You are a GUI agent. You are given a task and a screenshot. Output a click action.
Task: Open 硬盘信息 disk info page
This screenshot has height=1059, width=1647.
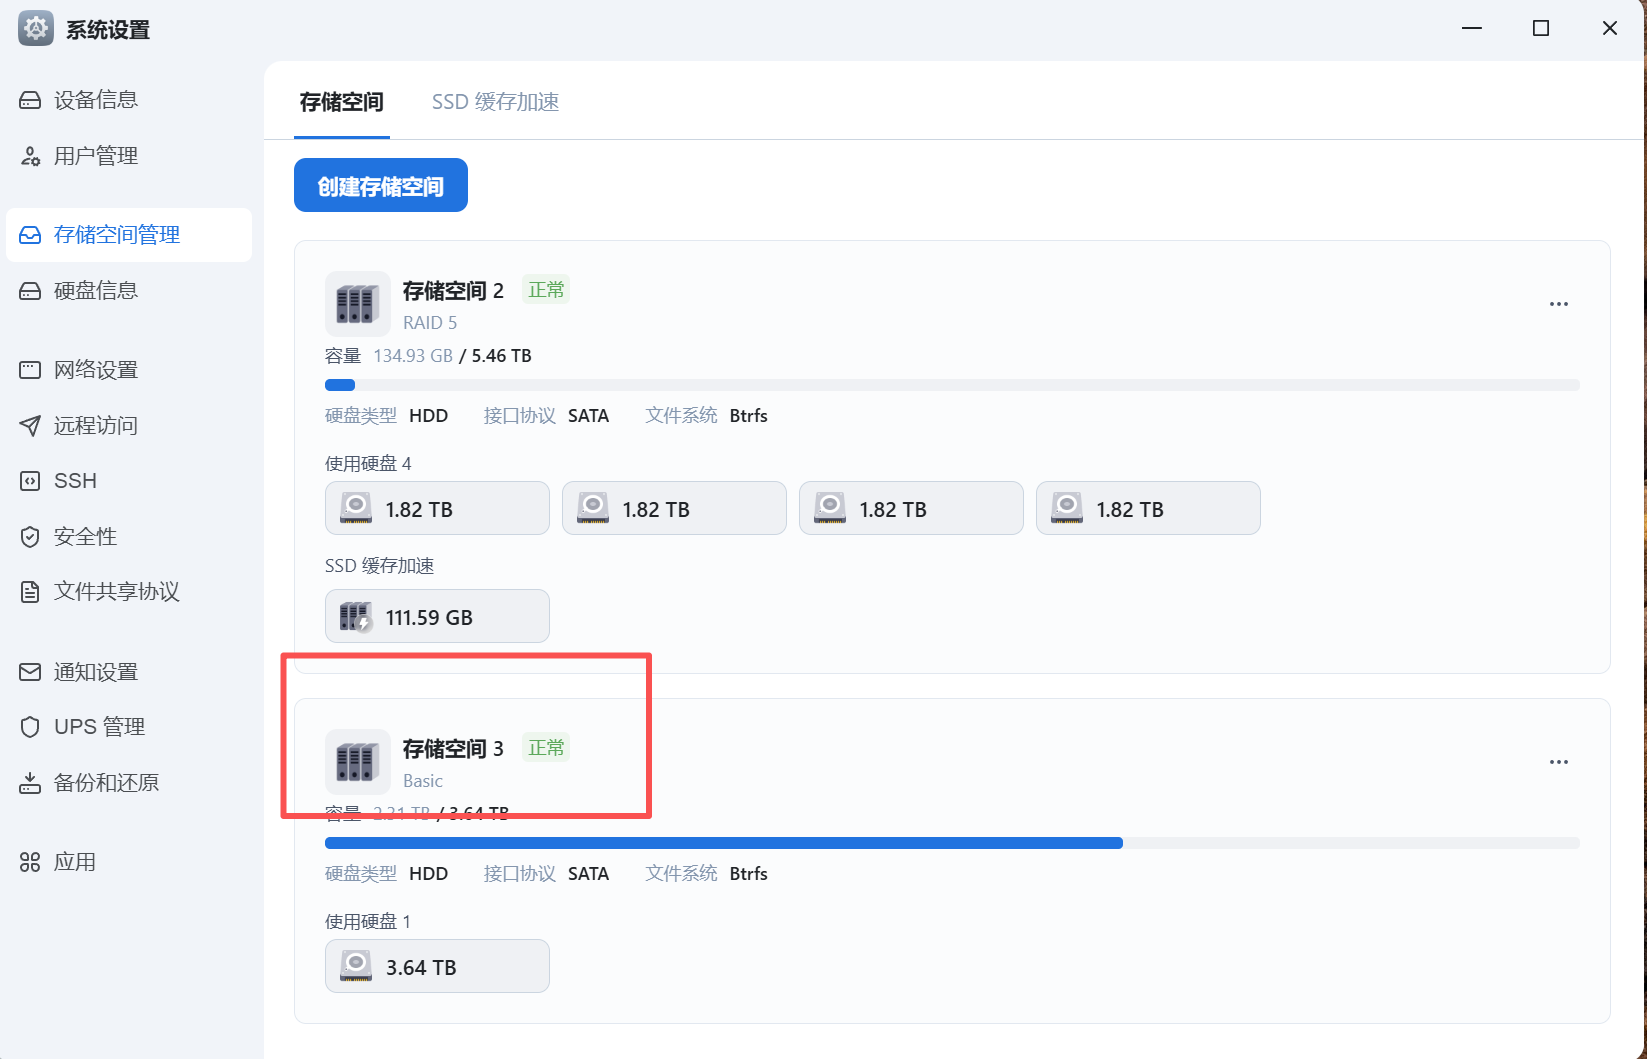pos(96,291)
